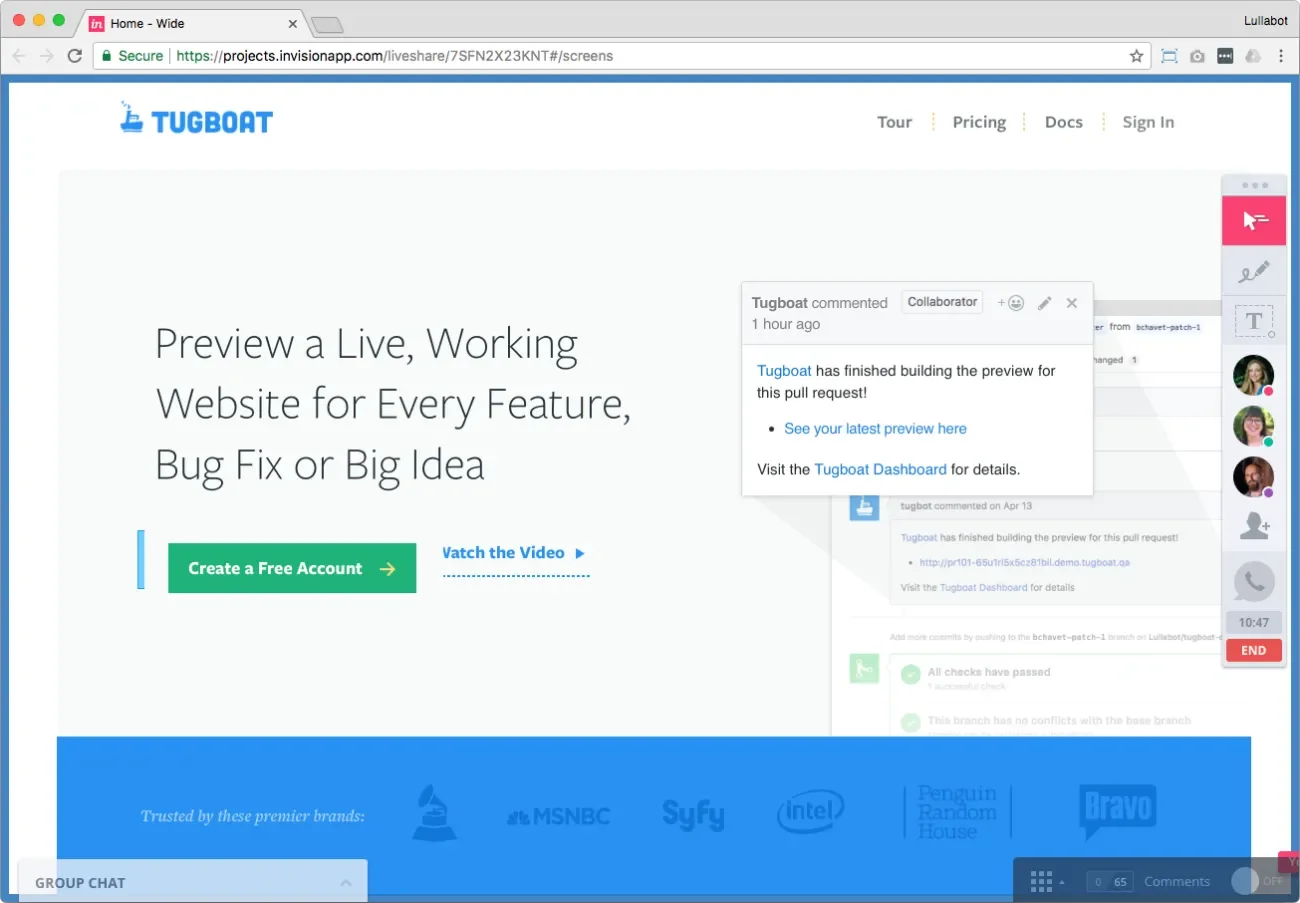
Task: Click the Secure lock indicator
Action: (x=132, y=56)
